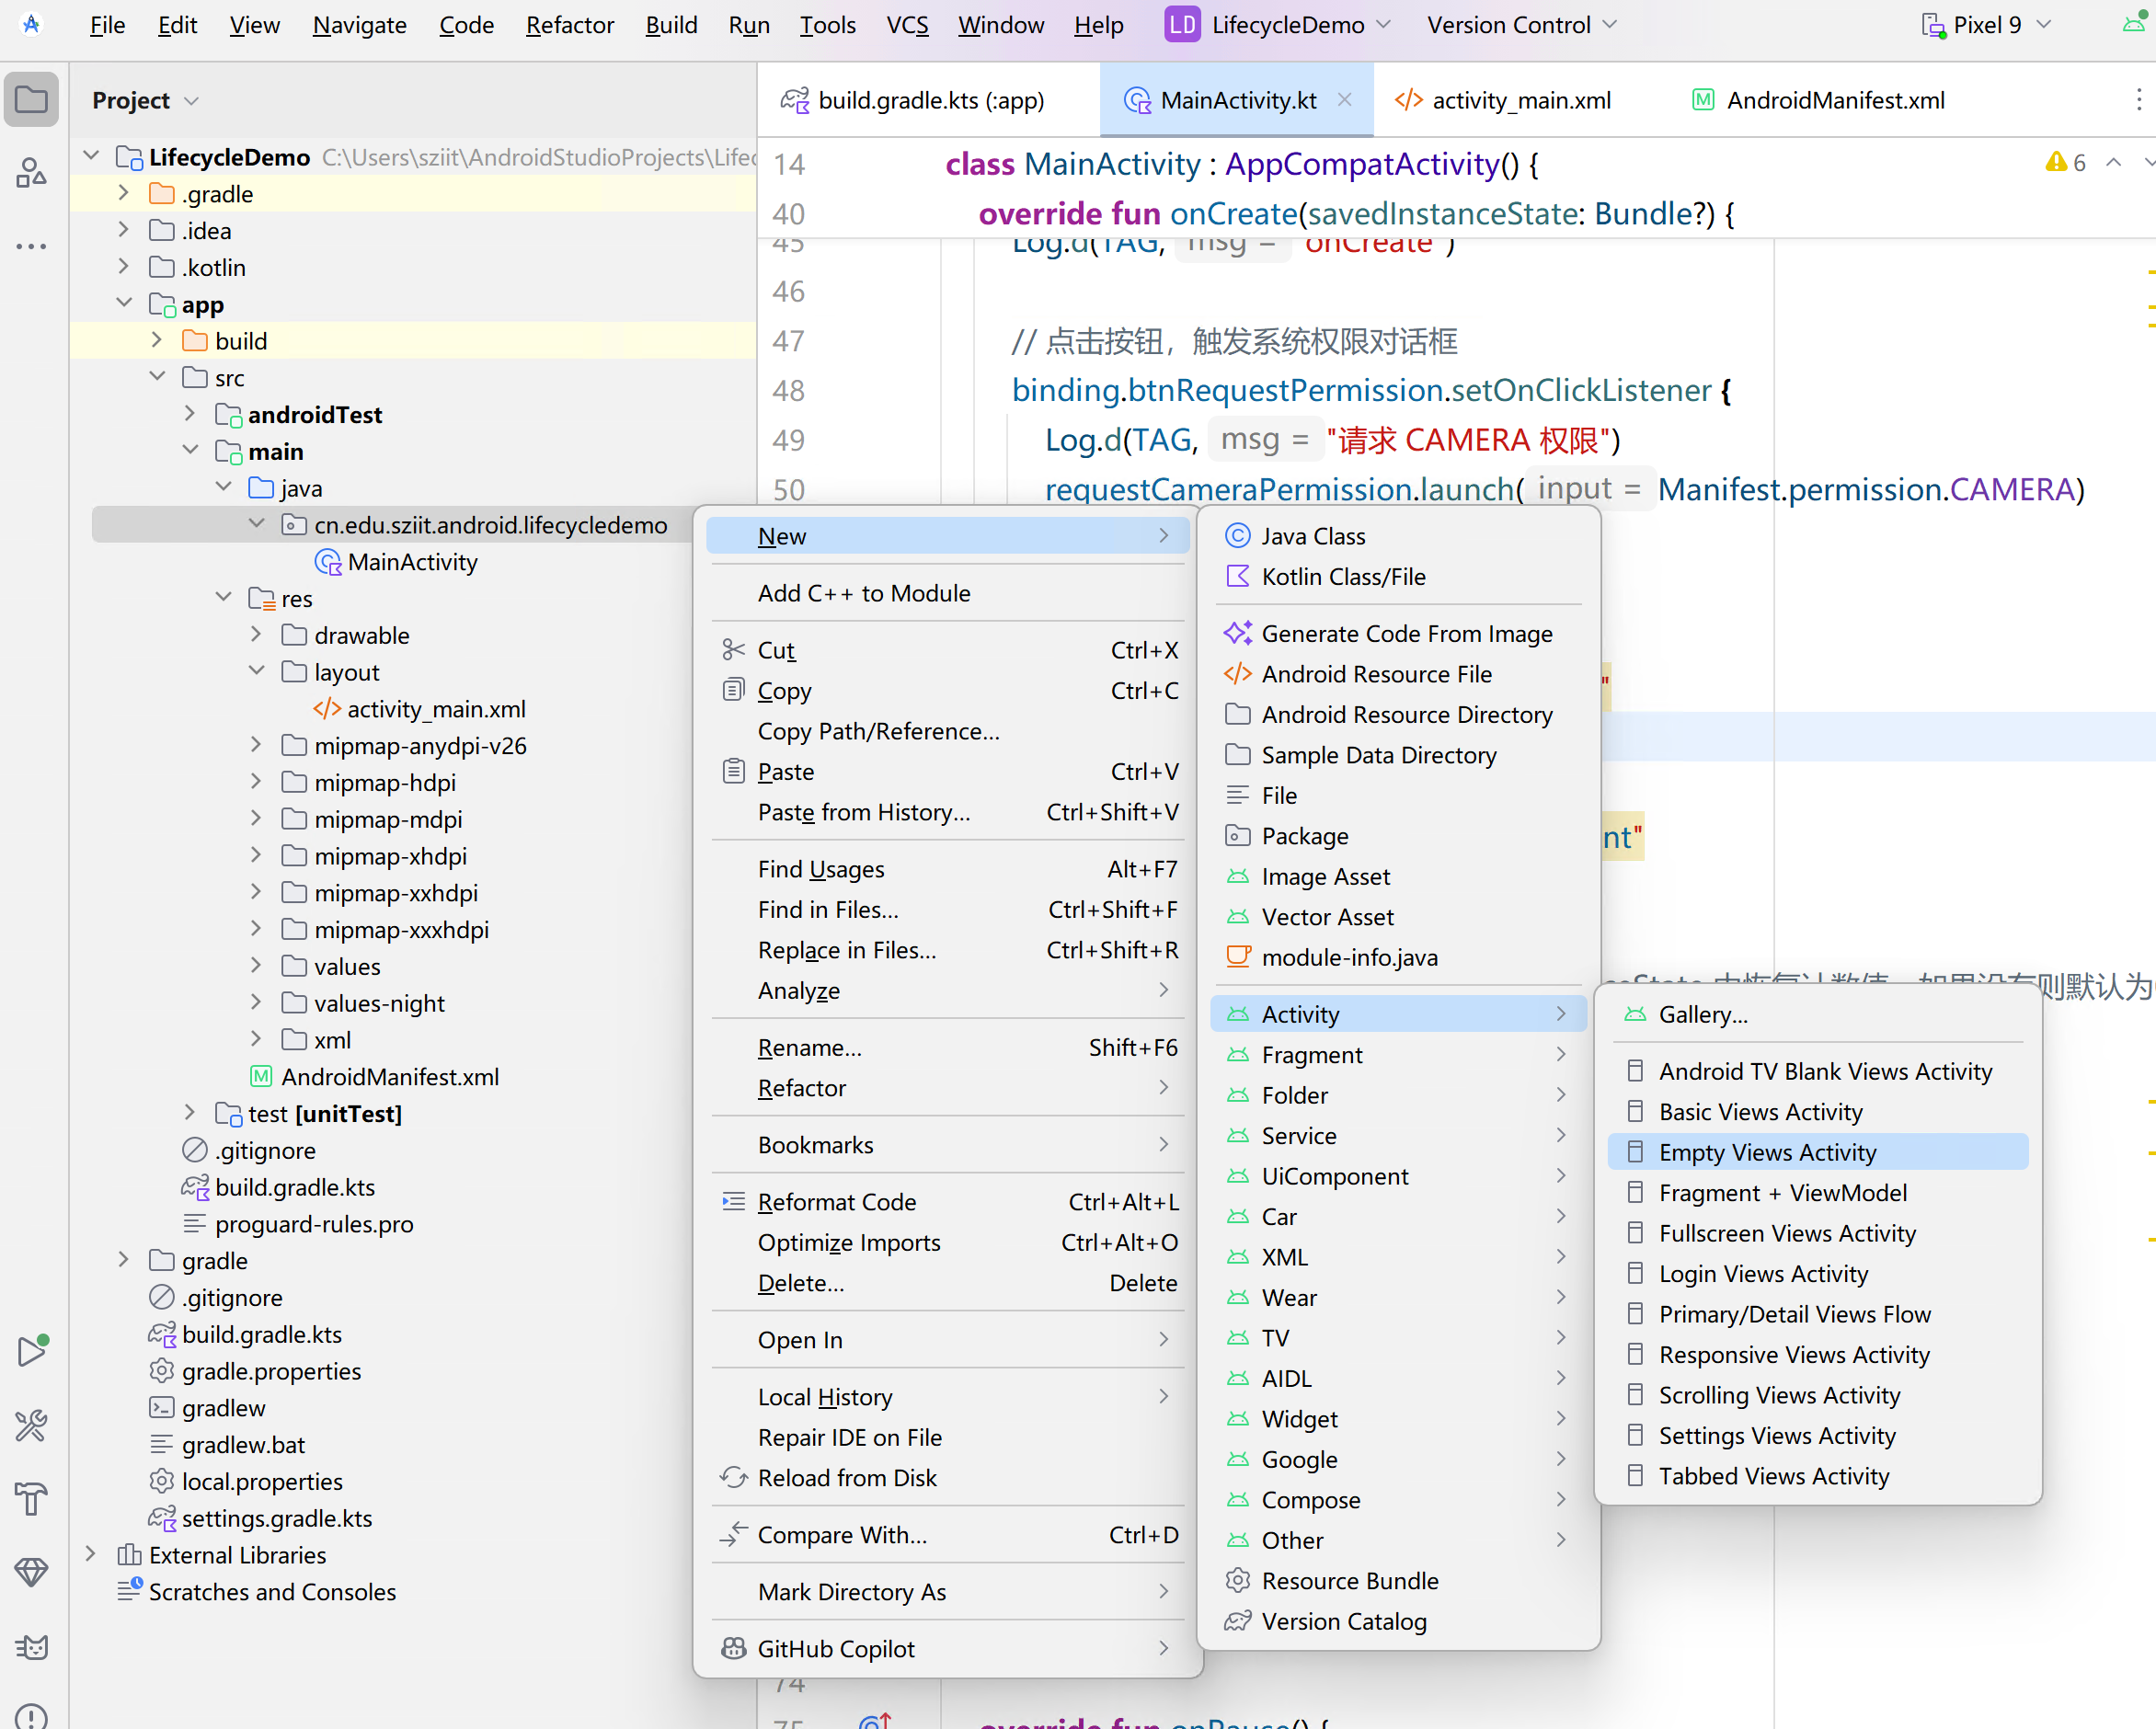Open the Compose submenu

1398,1500
